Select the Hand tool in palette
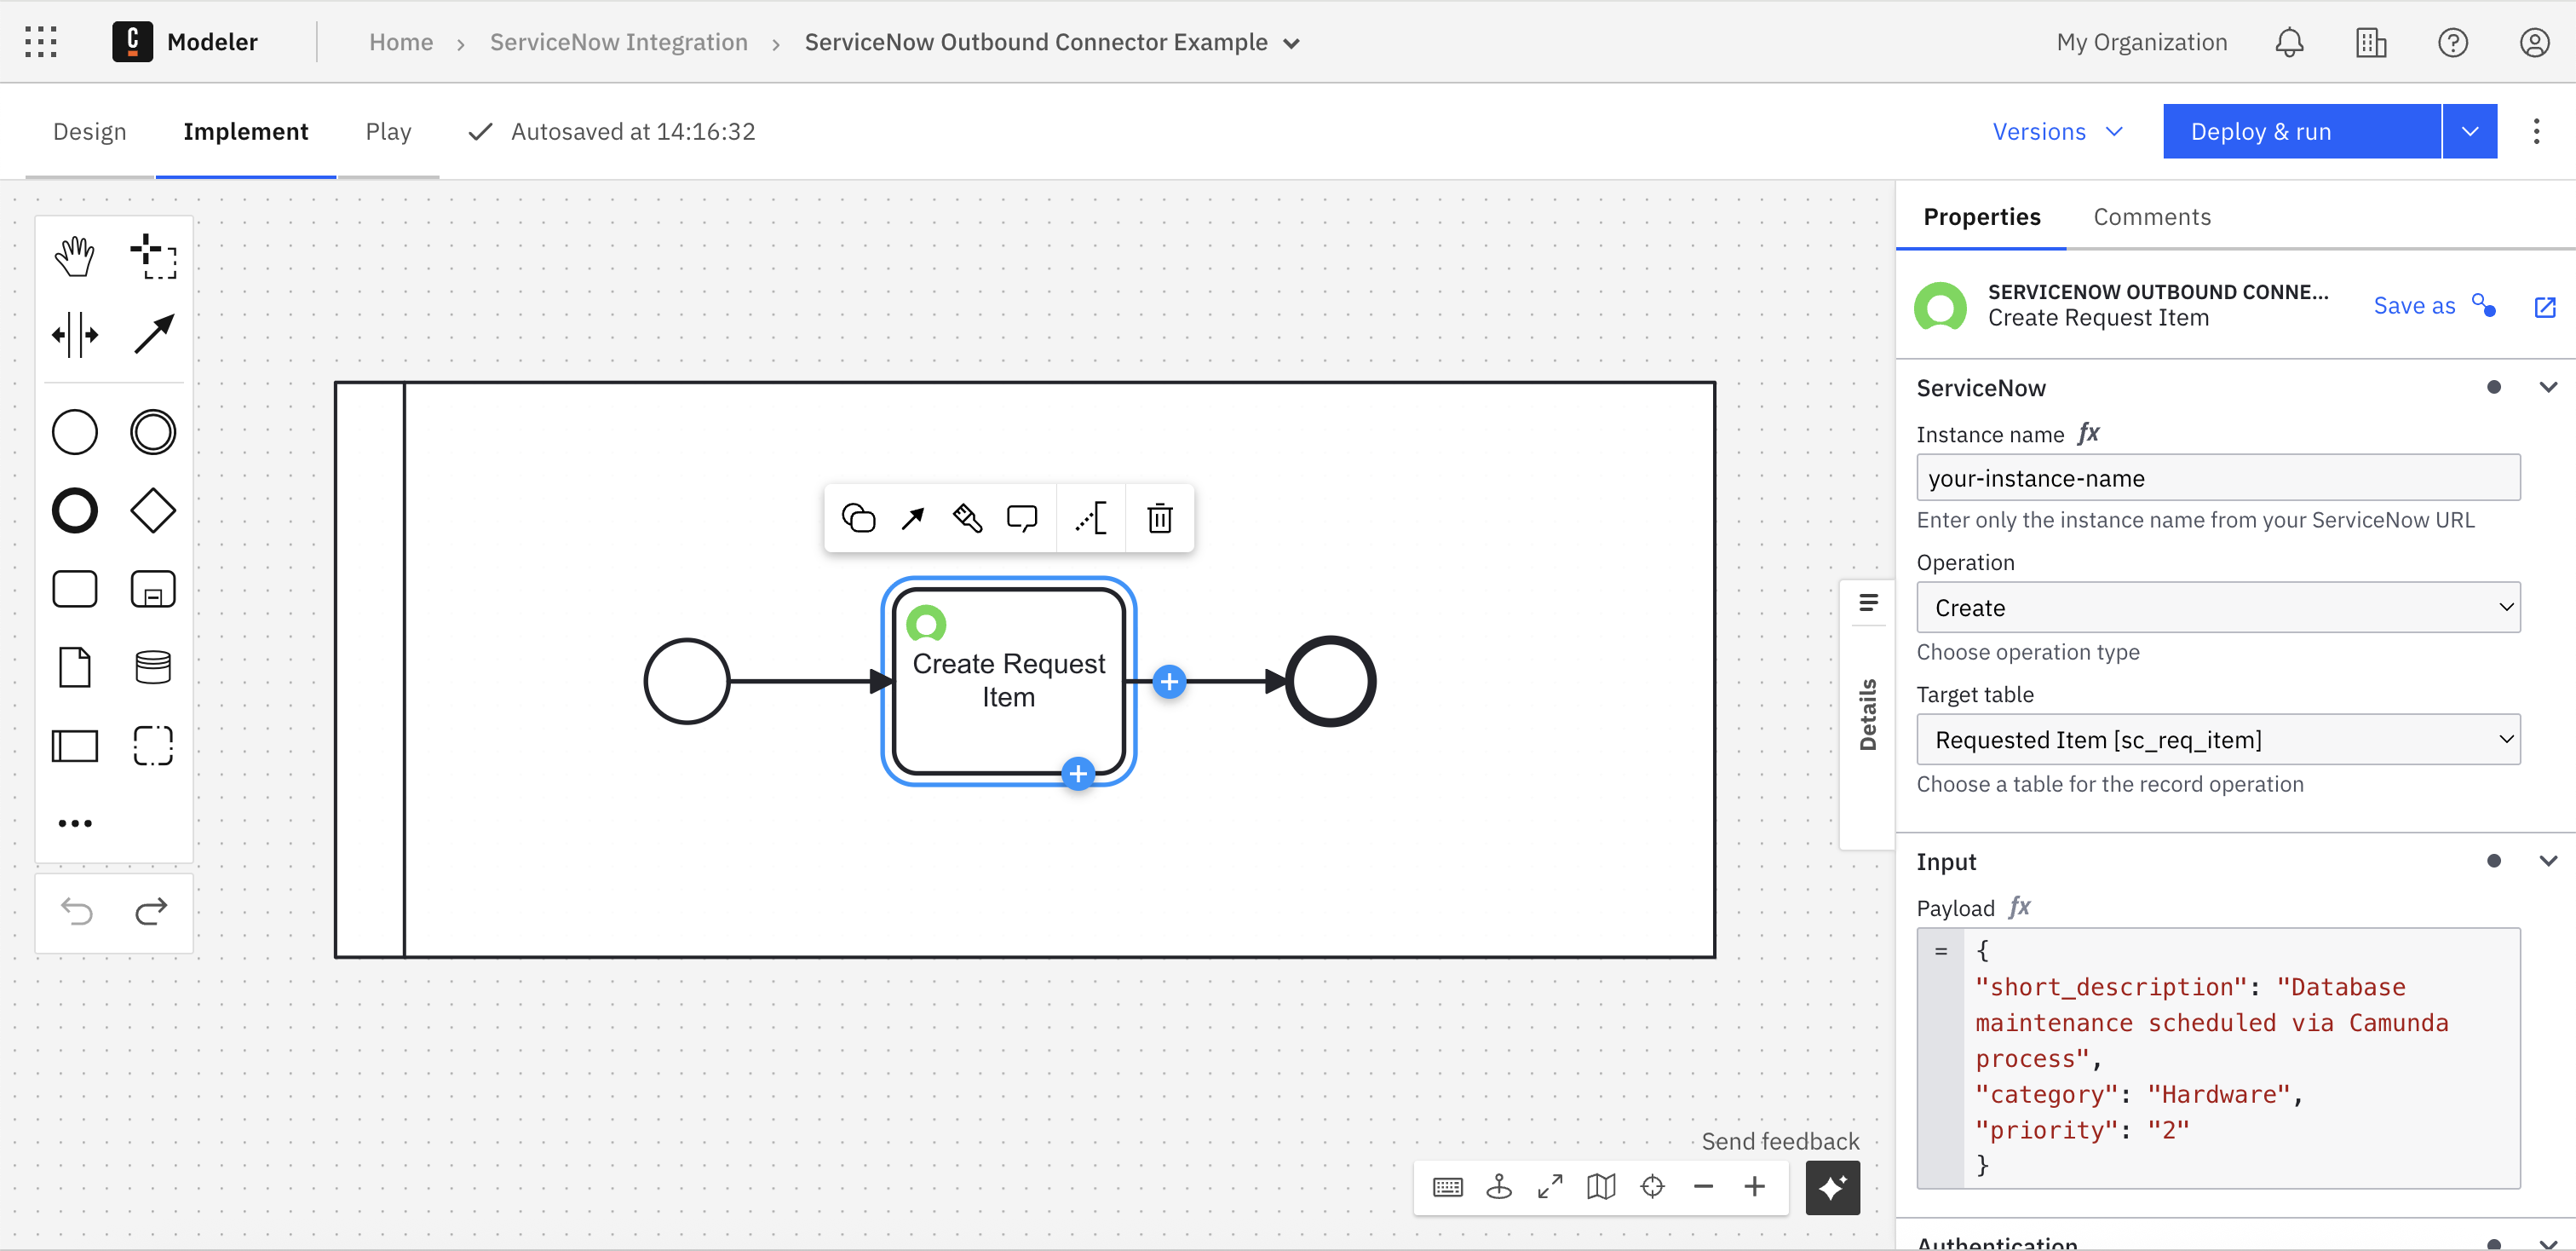 tap(74, 257)
